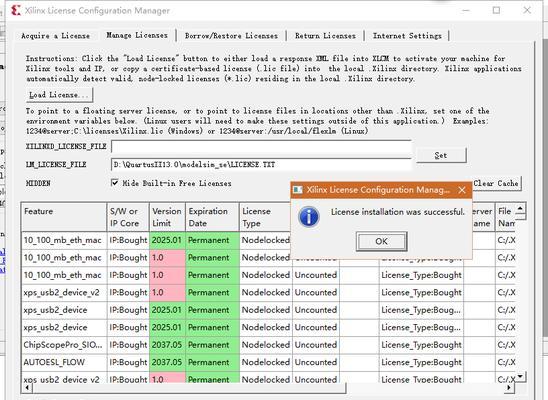Click into the XILINXD_LICENSE_FILE input field

click(x=261, y=146)
